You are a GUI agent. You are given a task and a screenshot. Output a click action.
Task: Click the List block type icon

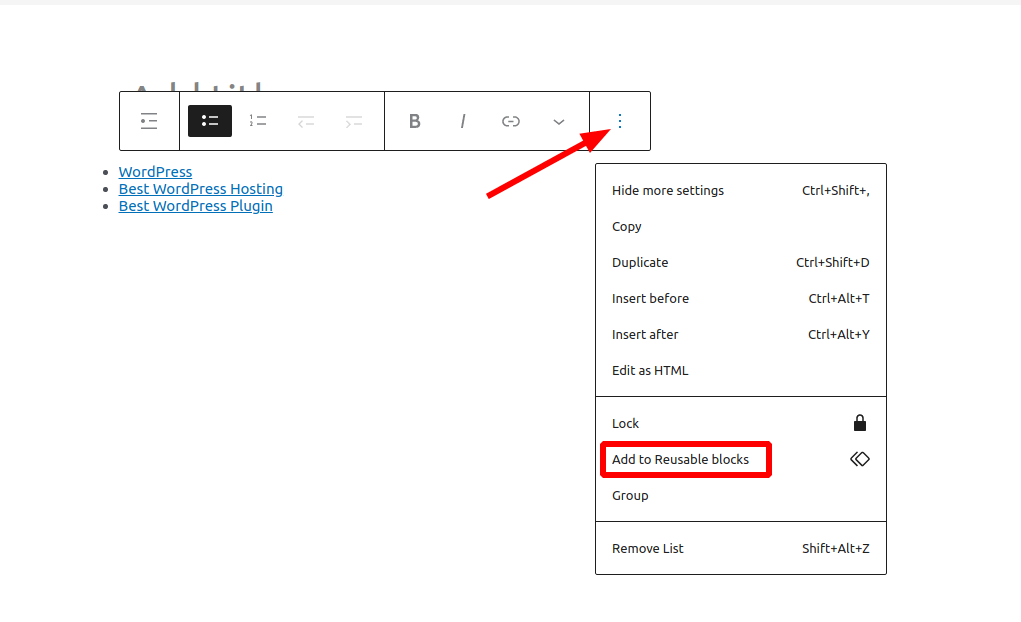pos(149,121)
